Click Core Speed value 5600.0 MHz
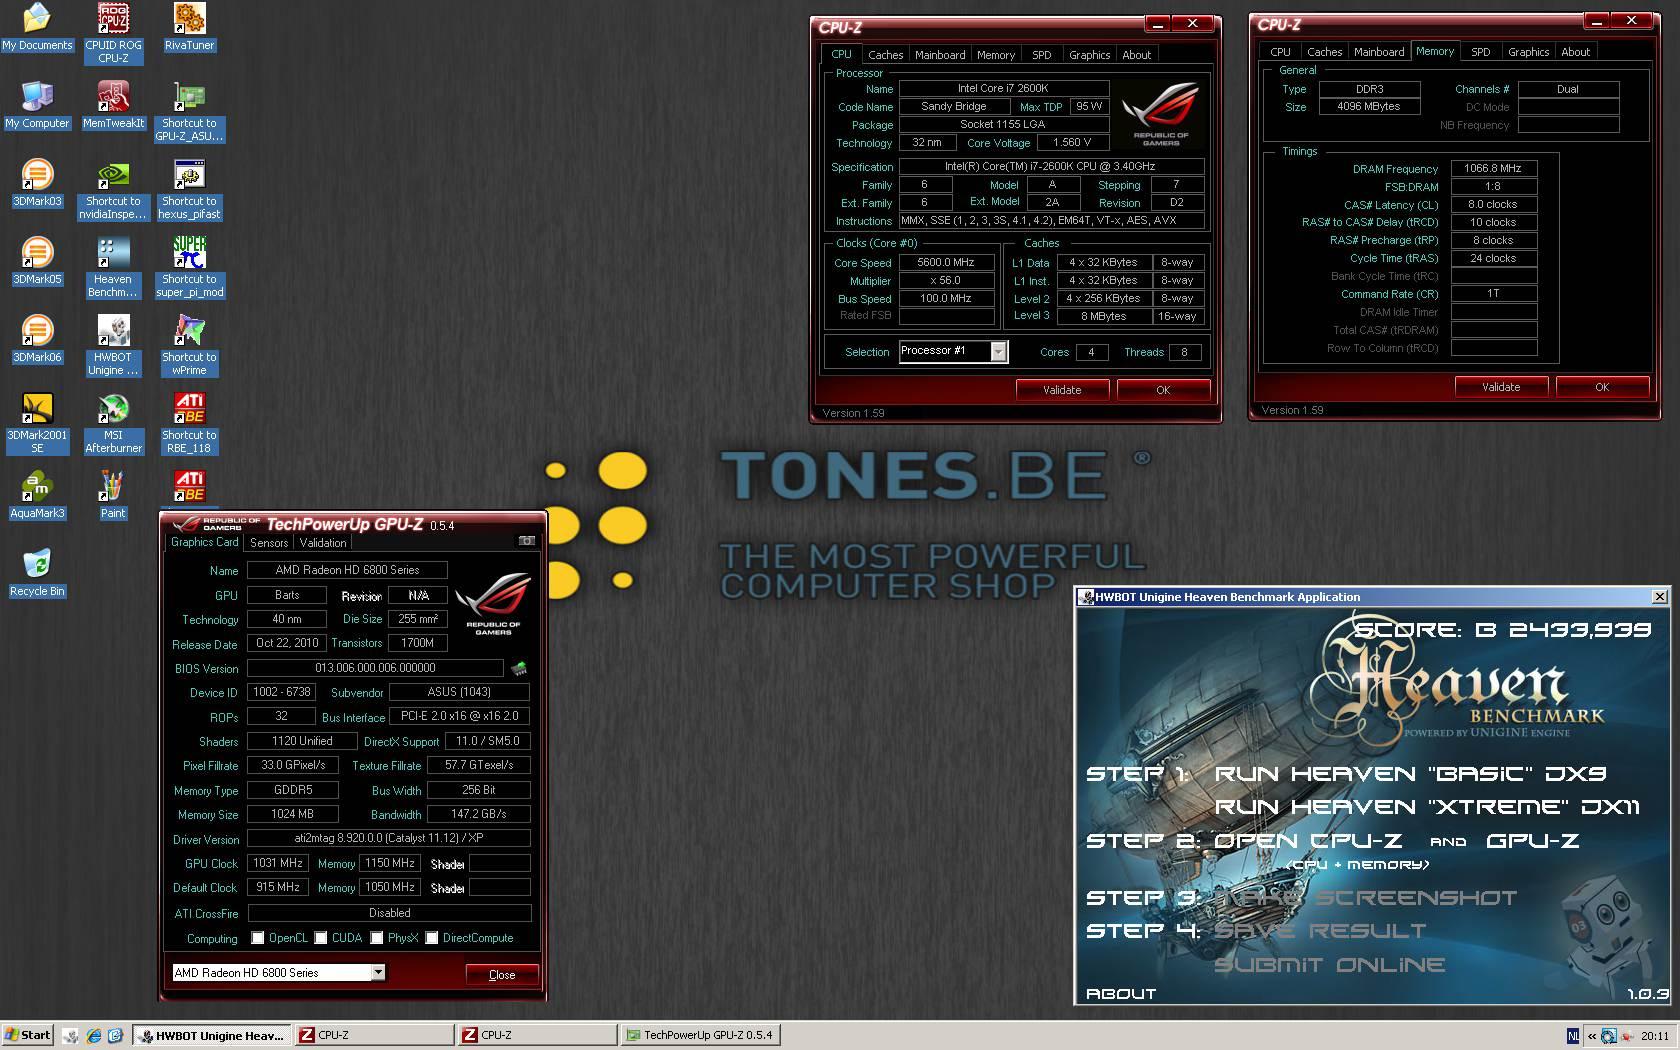Screen dimensions: 1680x1050 click(946, 262)
